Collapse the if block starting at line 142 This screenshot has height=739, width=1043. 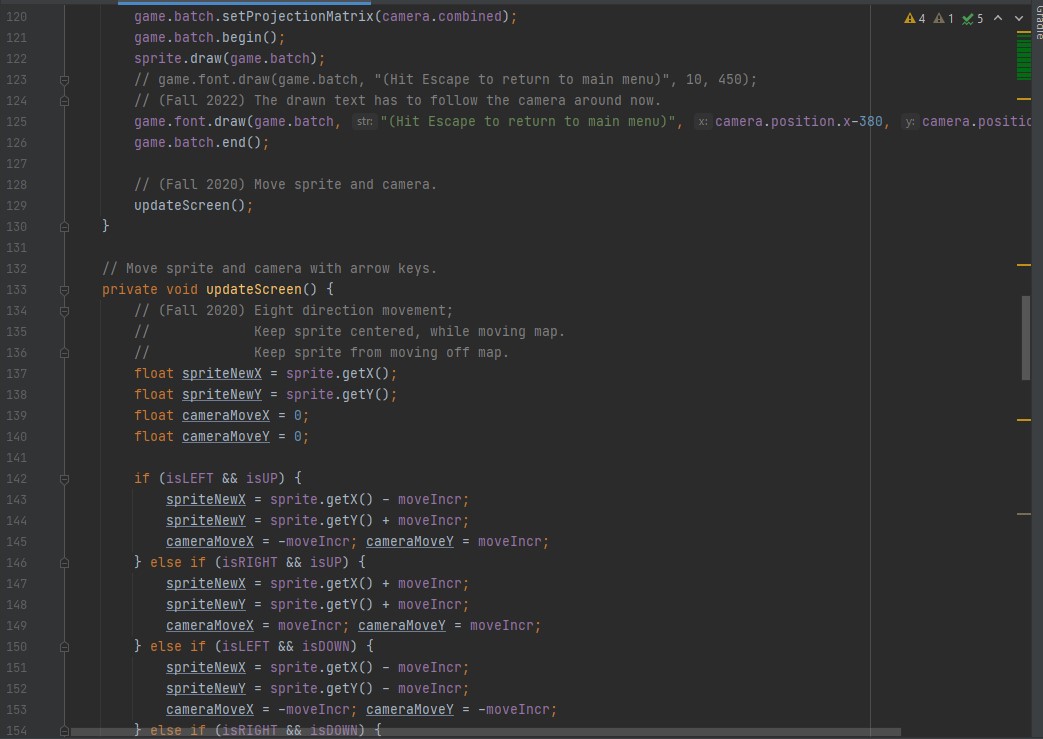(x=63, y=478)
